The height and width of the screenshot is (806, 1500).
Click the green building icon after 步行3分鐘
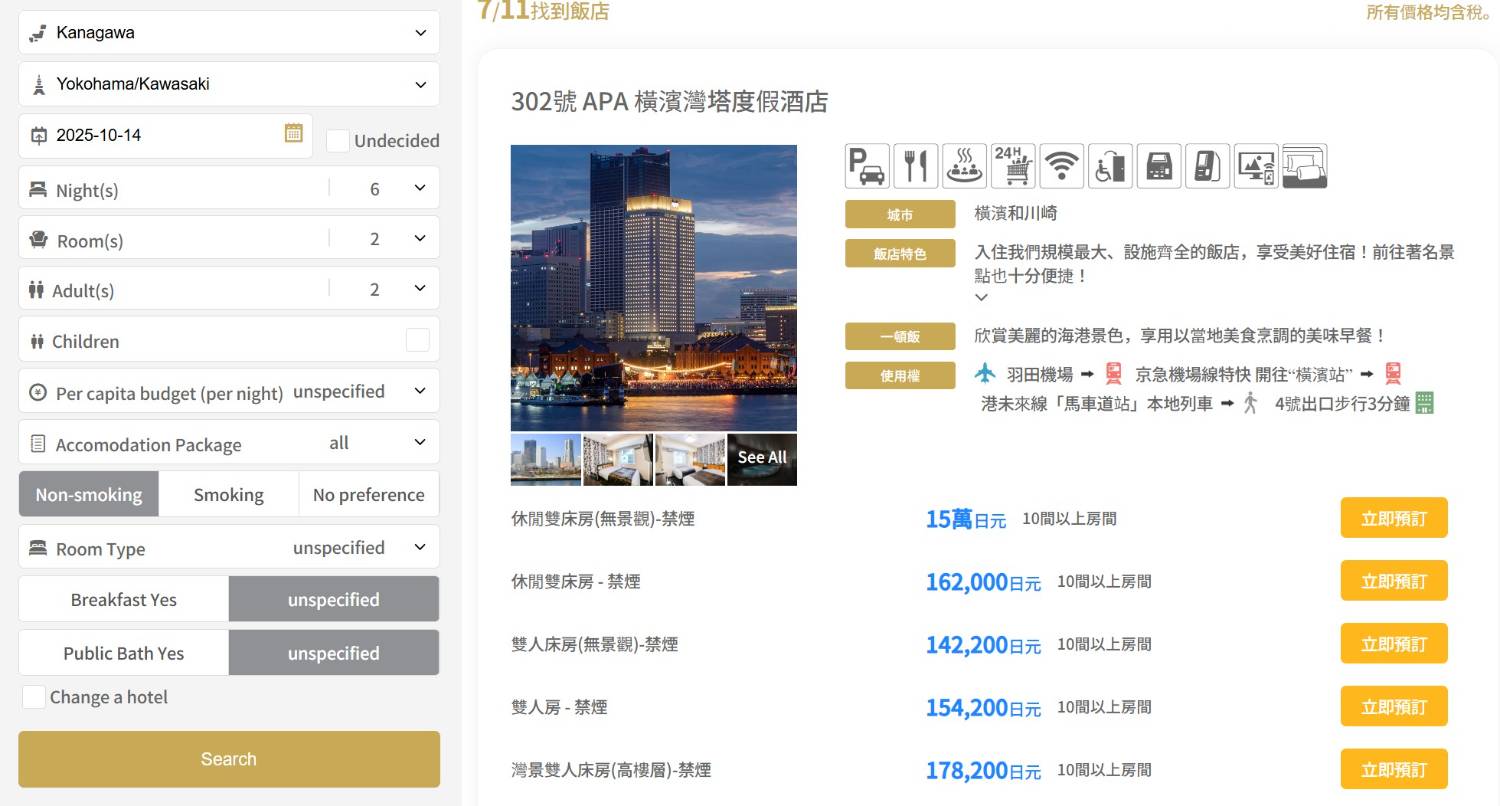tap(1425, 403)
